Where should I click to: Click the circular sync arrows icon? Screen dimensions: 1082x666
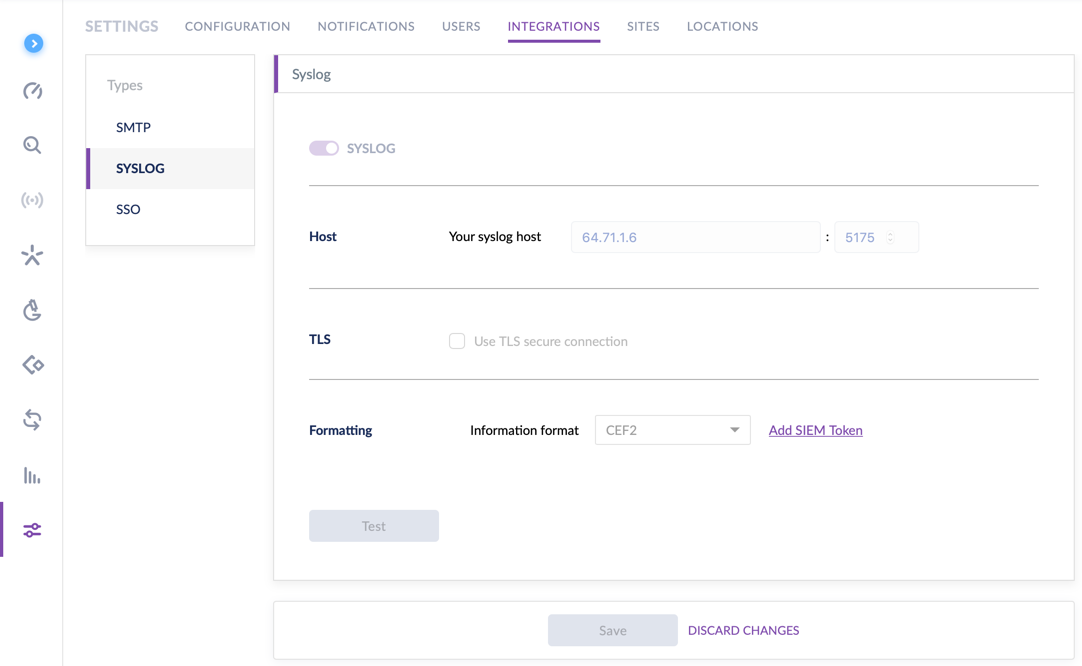click(x=32, y=420)
